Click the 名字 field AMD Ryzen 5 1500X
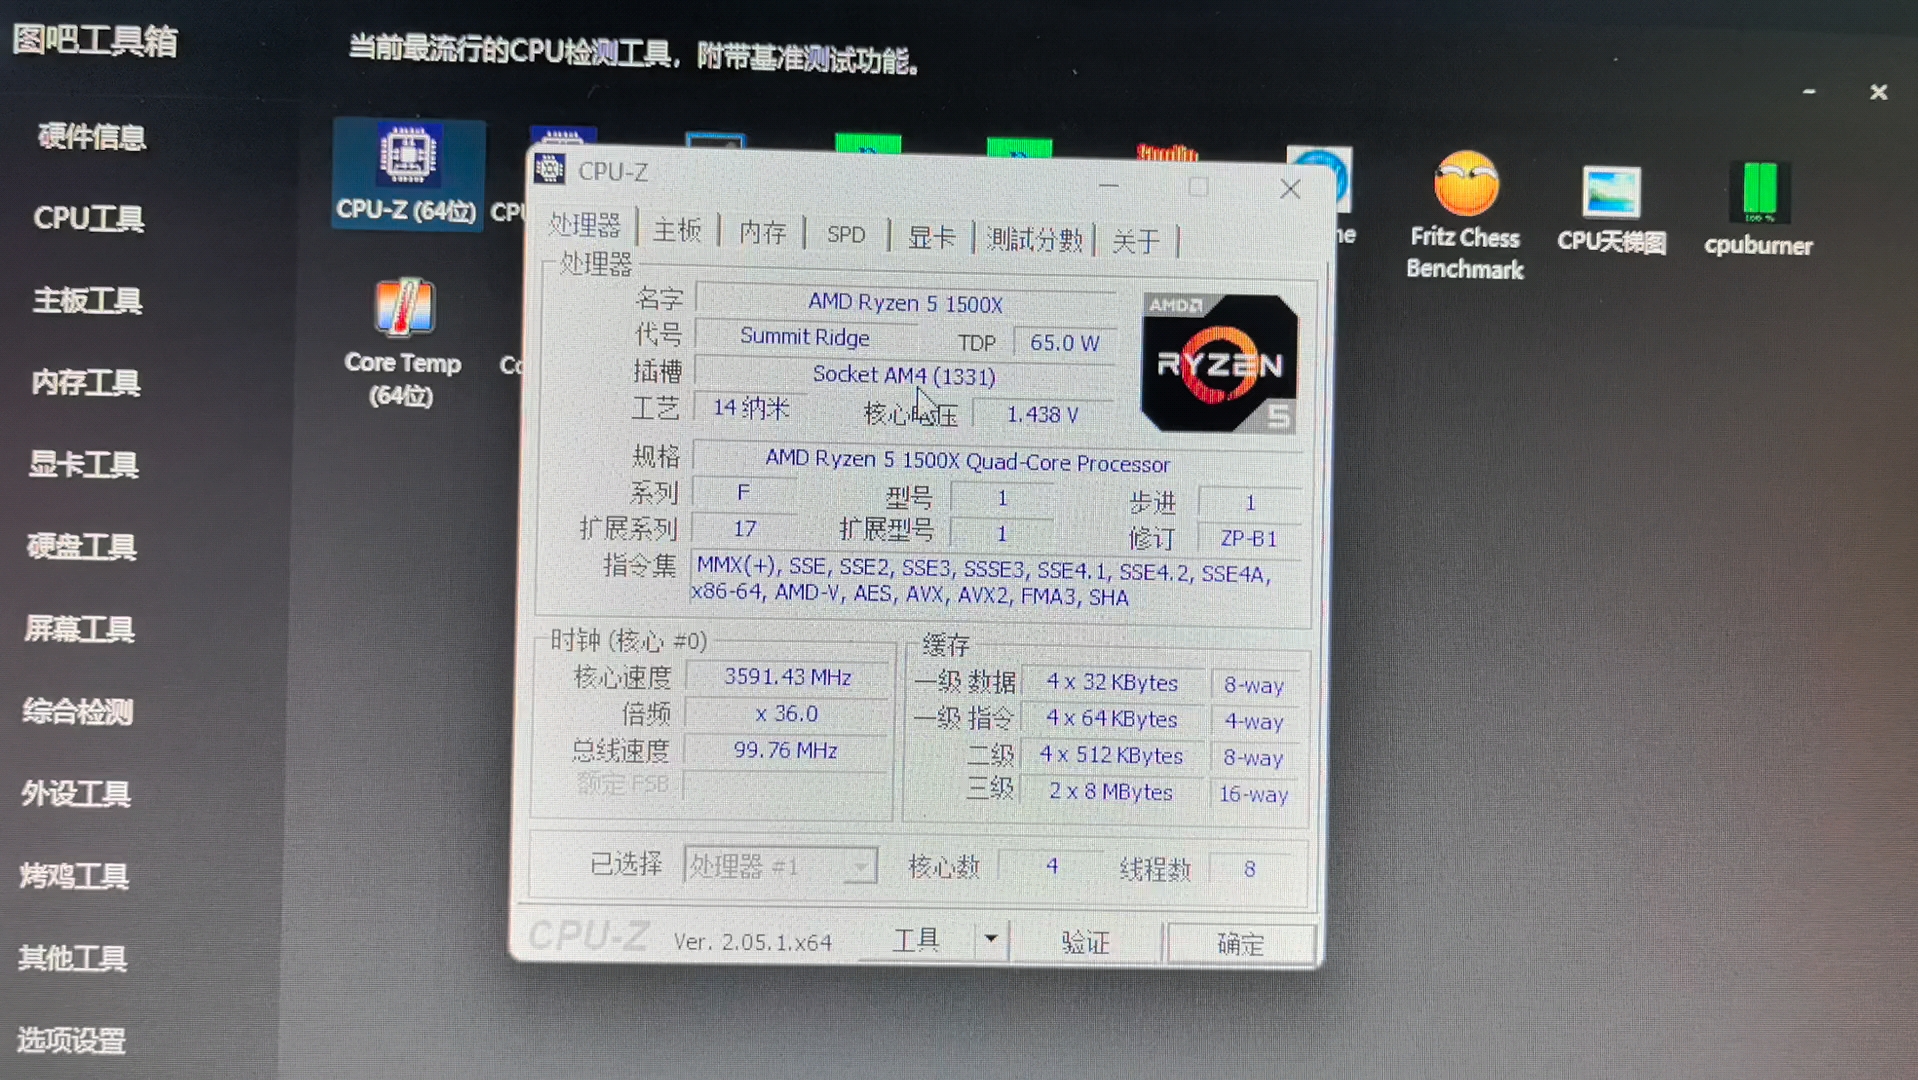 [905, 302]
